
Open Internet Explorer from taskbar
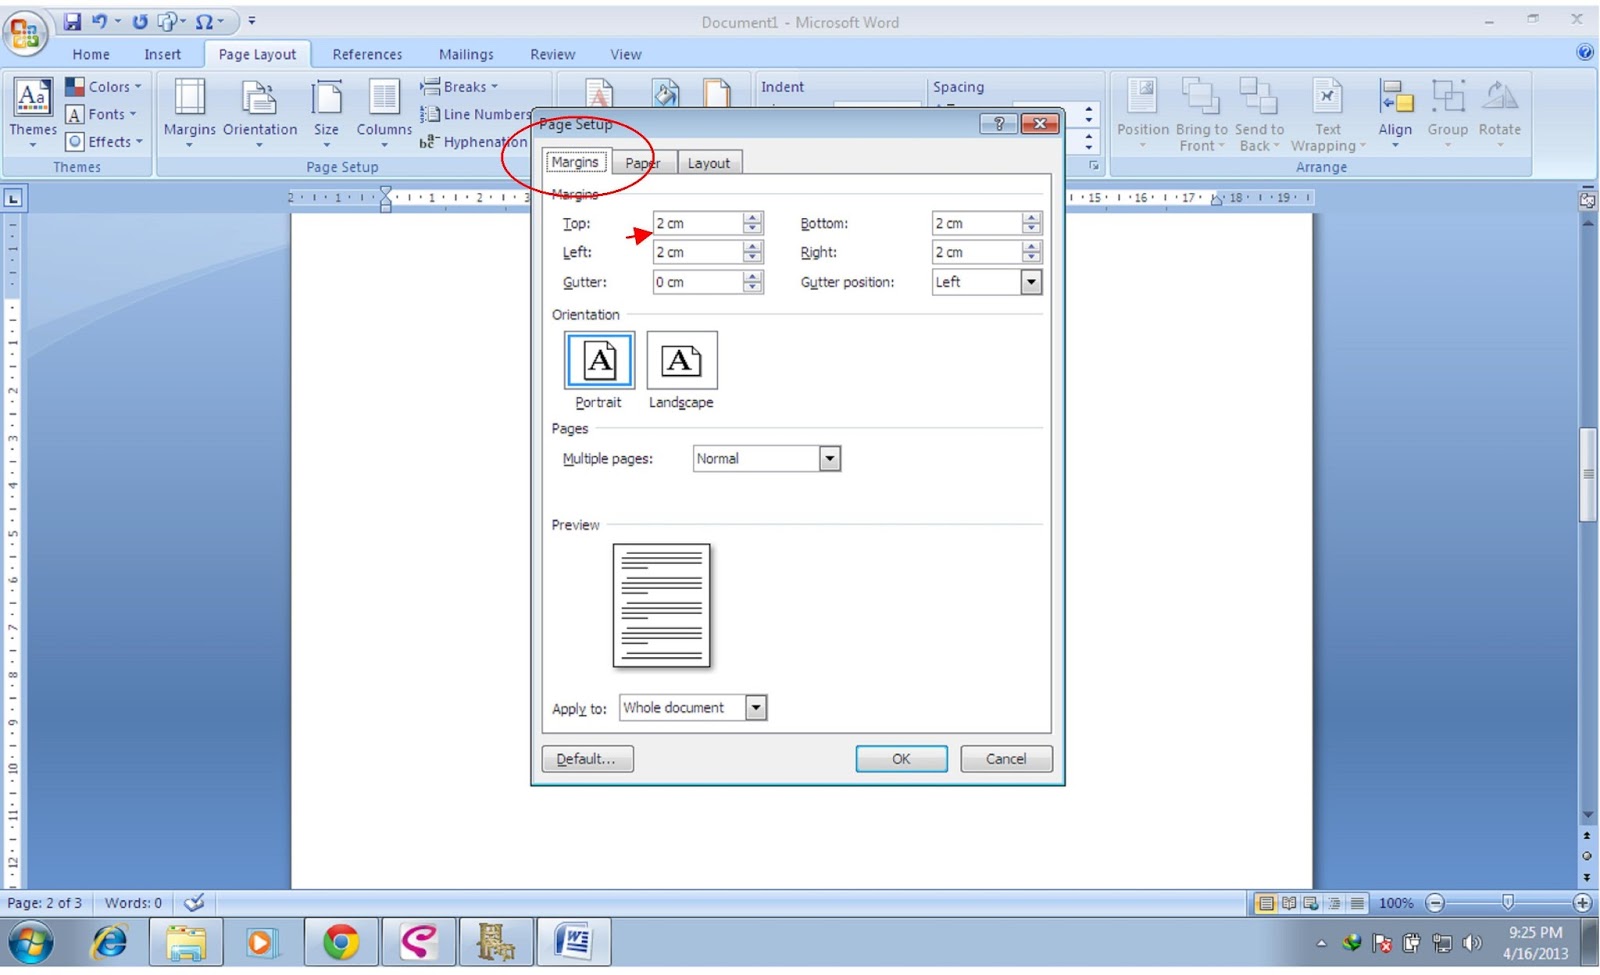click(109, 942)
